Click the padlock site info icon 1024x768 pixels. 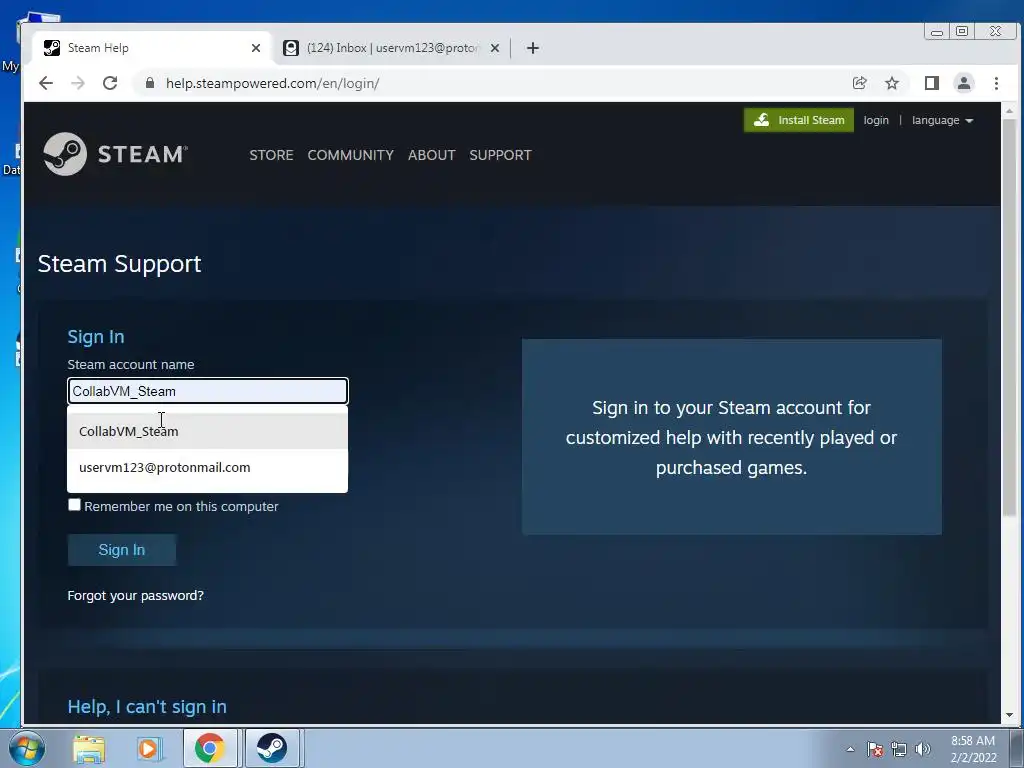[150, 83]
